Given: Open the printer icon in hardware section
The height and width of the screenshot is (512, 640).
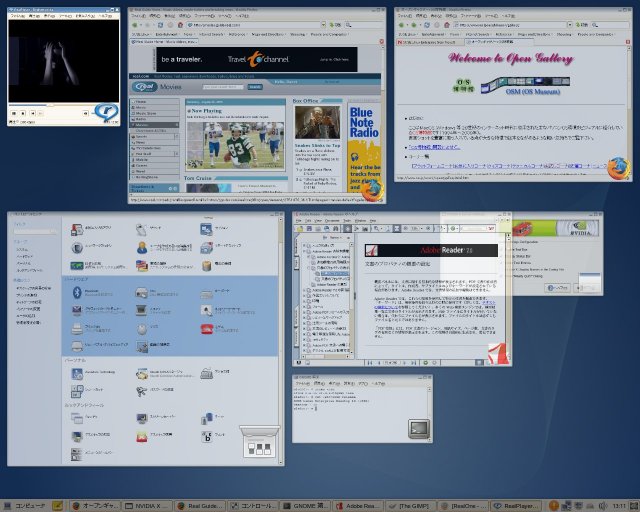Looking at the screenshot, I should tap(77, 329).
